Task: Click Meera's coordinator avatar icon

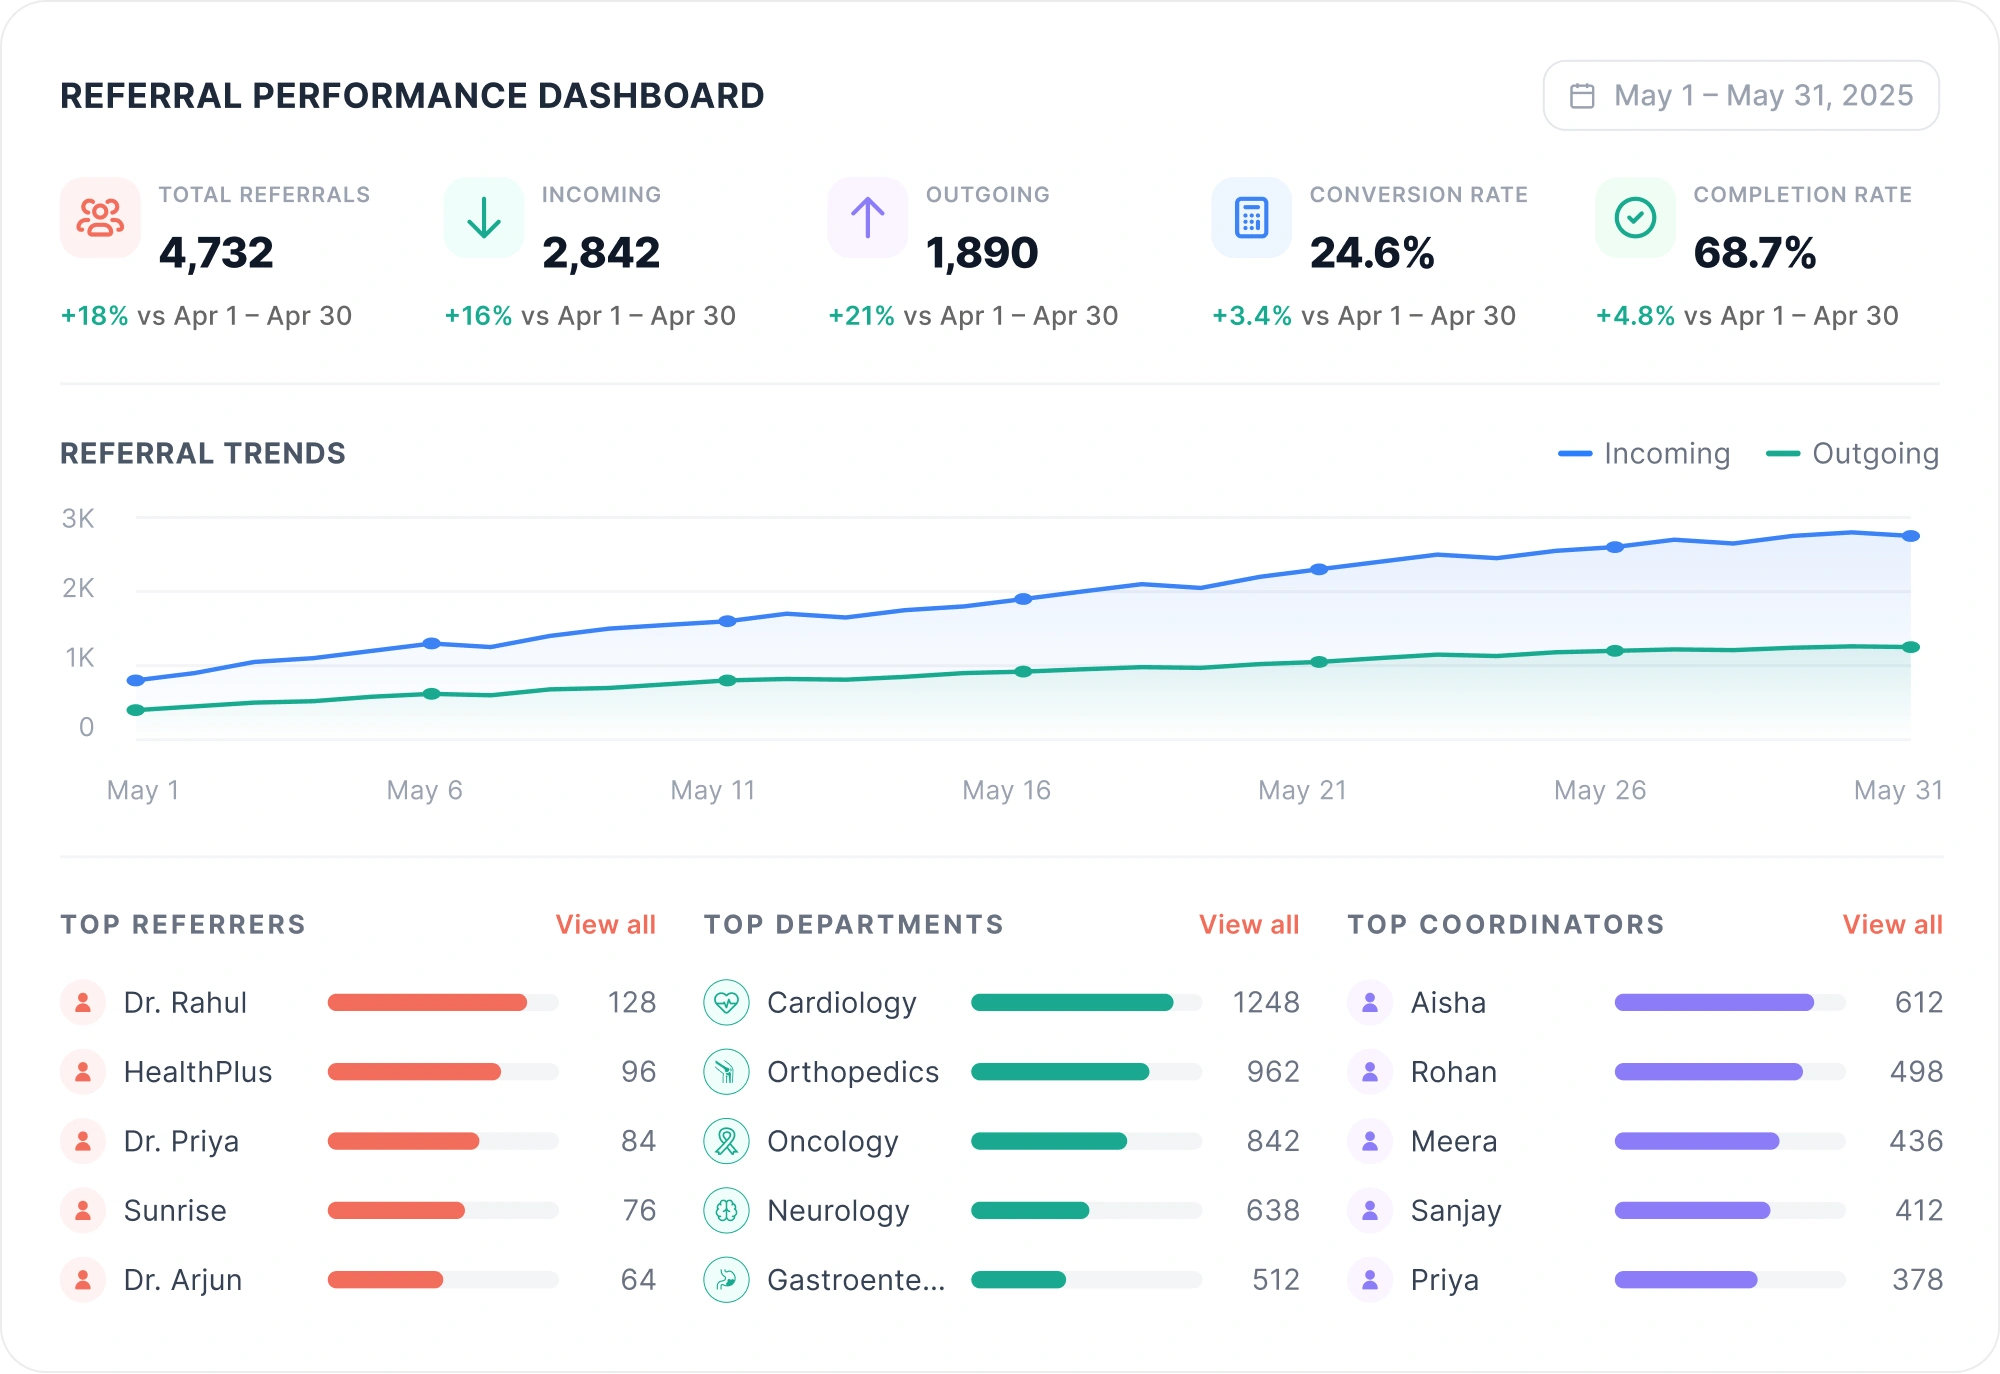Action: coord(1371,1141)
